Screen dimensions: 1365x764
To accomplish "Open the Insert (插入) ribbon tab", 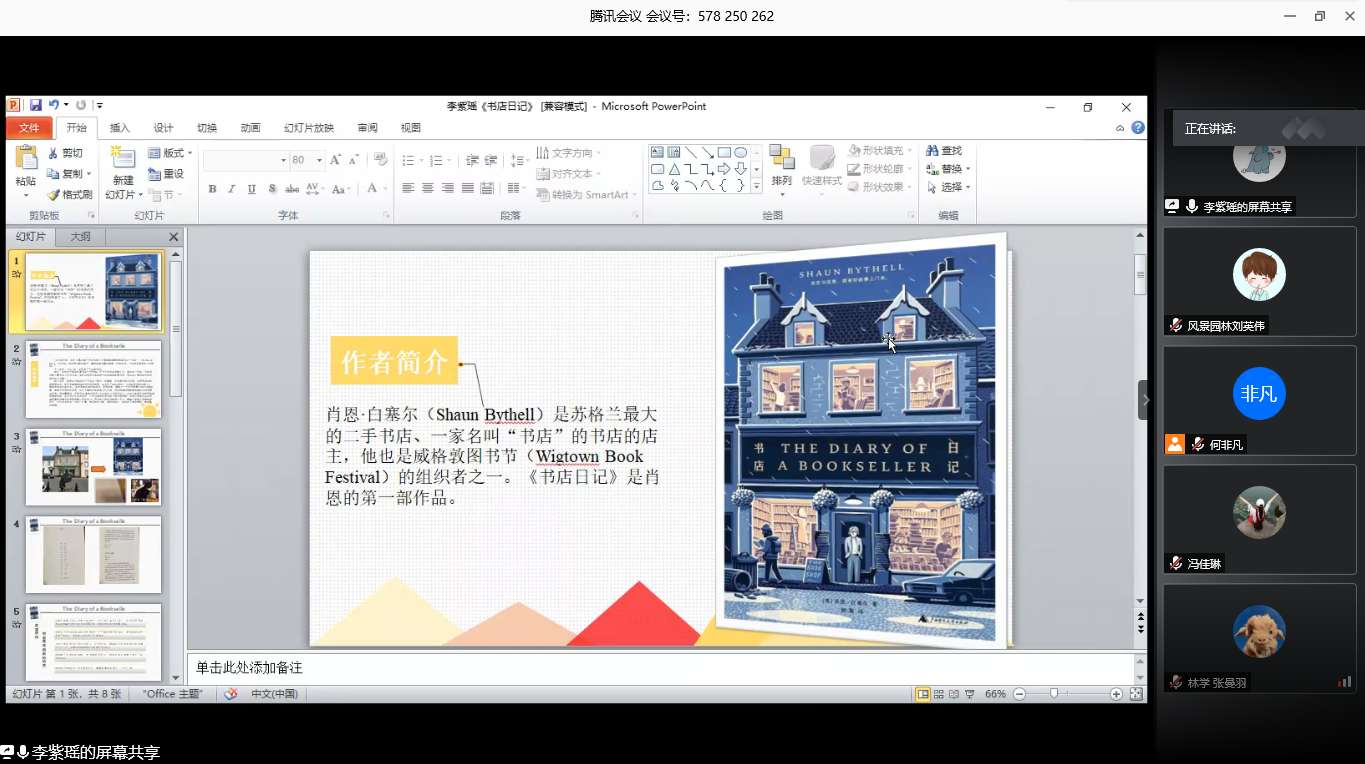I will pyautogui.click(x=120, y=128).
